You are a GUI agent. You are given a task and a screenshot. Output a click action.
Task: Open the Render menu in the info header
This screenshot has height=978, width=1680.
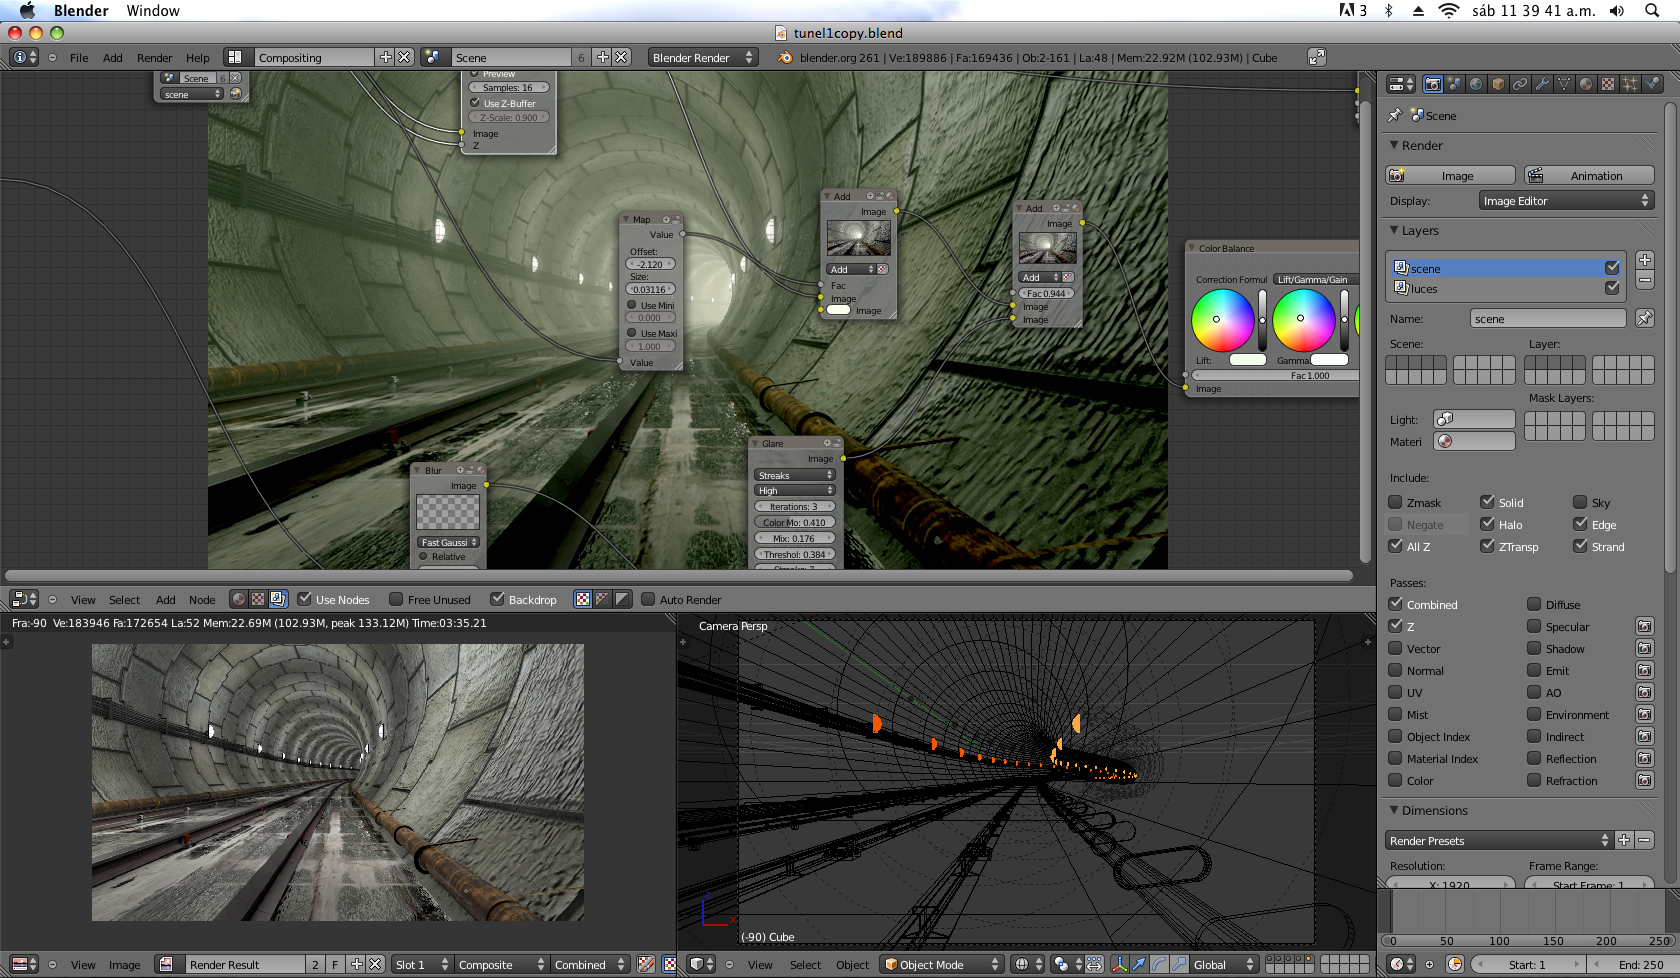[154, 58]
